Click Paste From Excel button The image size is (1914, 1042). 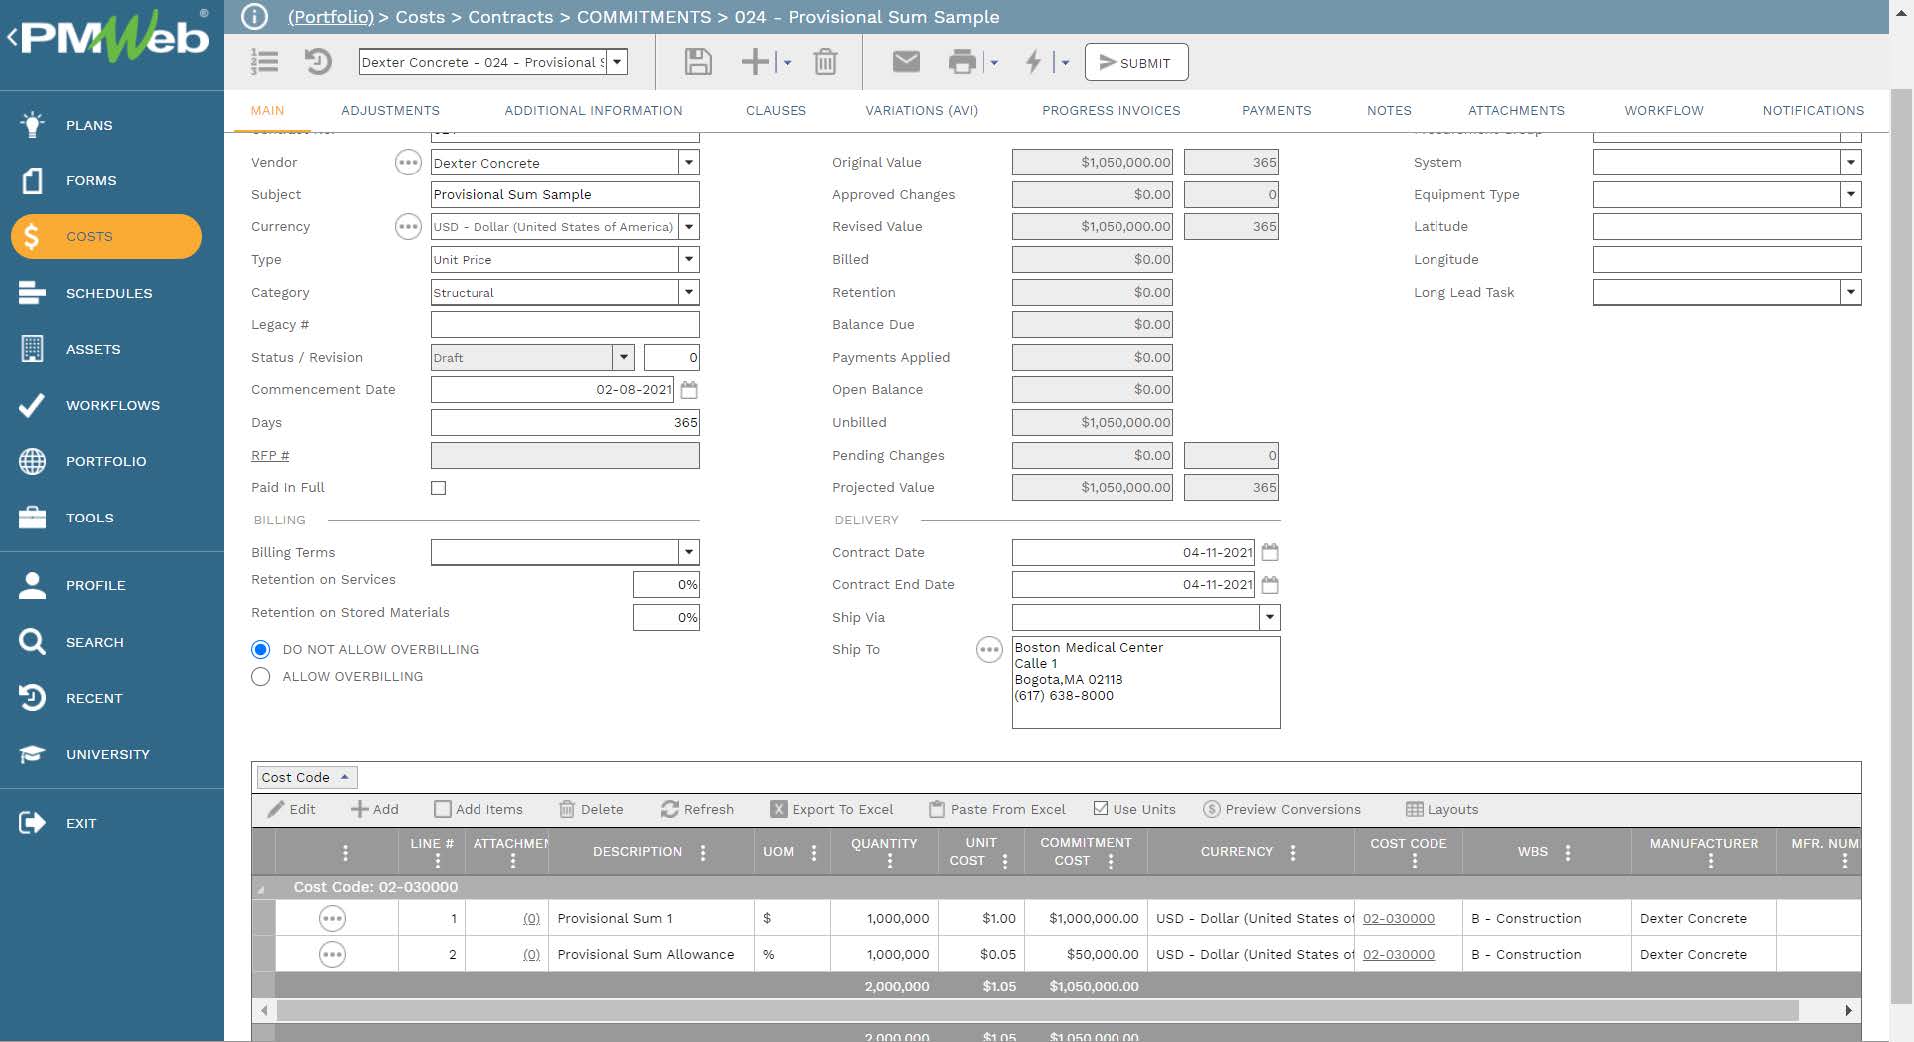(997, 809)
